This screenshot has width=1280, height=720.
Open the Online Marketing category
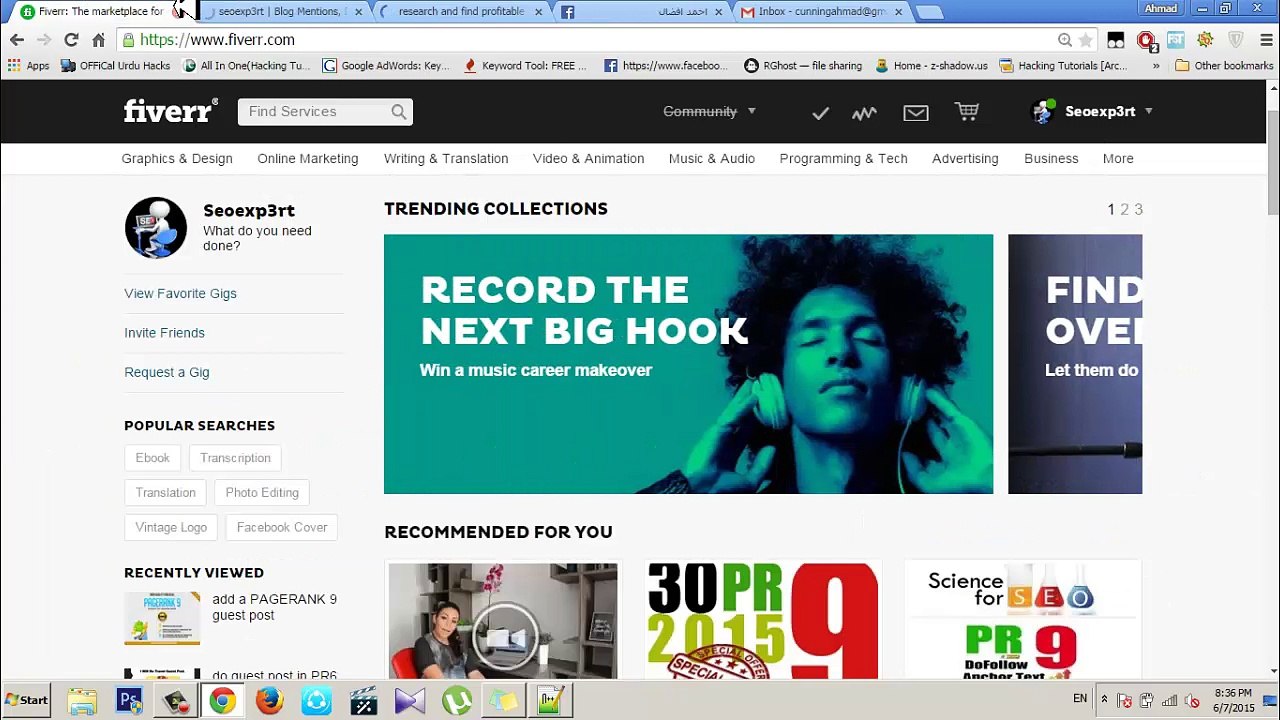pyautogui.click(x=307, y=158)
